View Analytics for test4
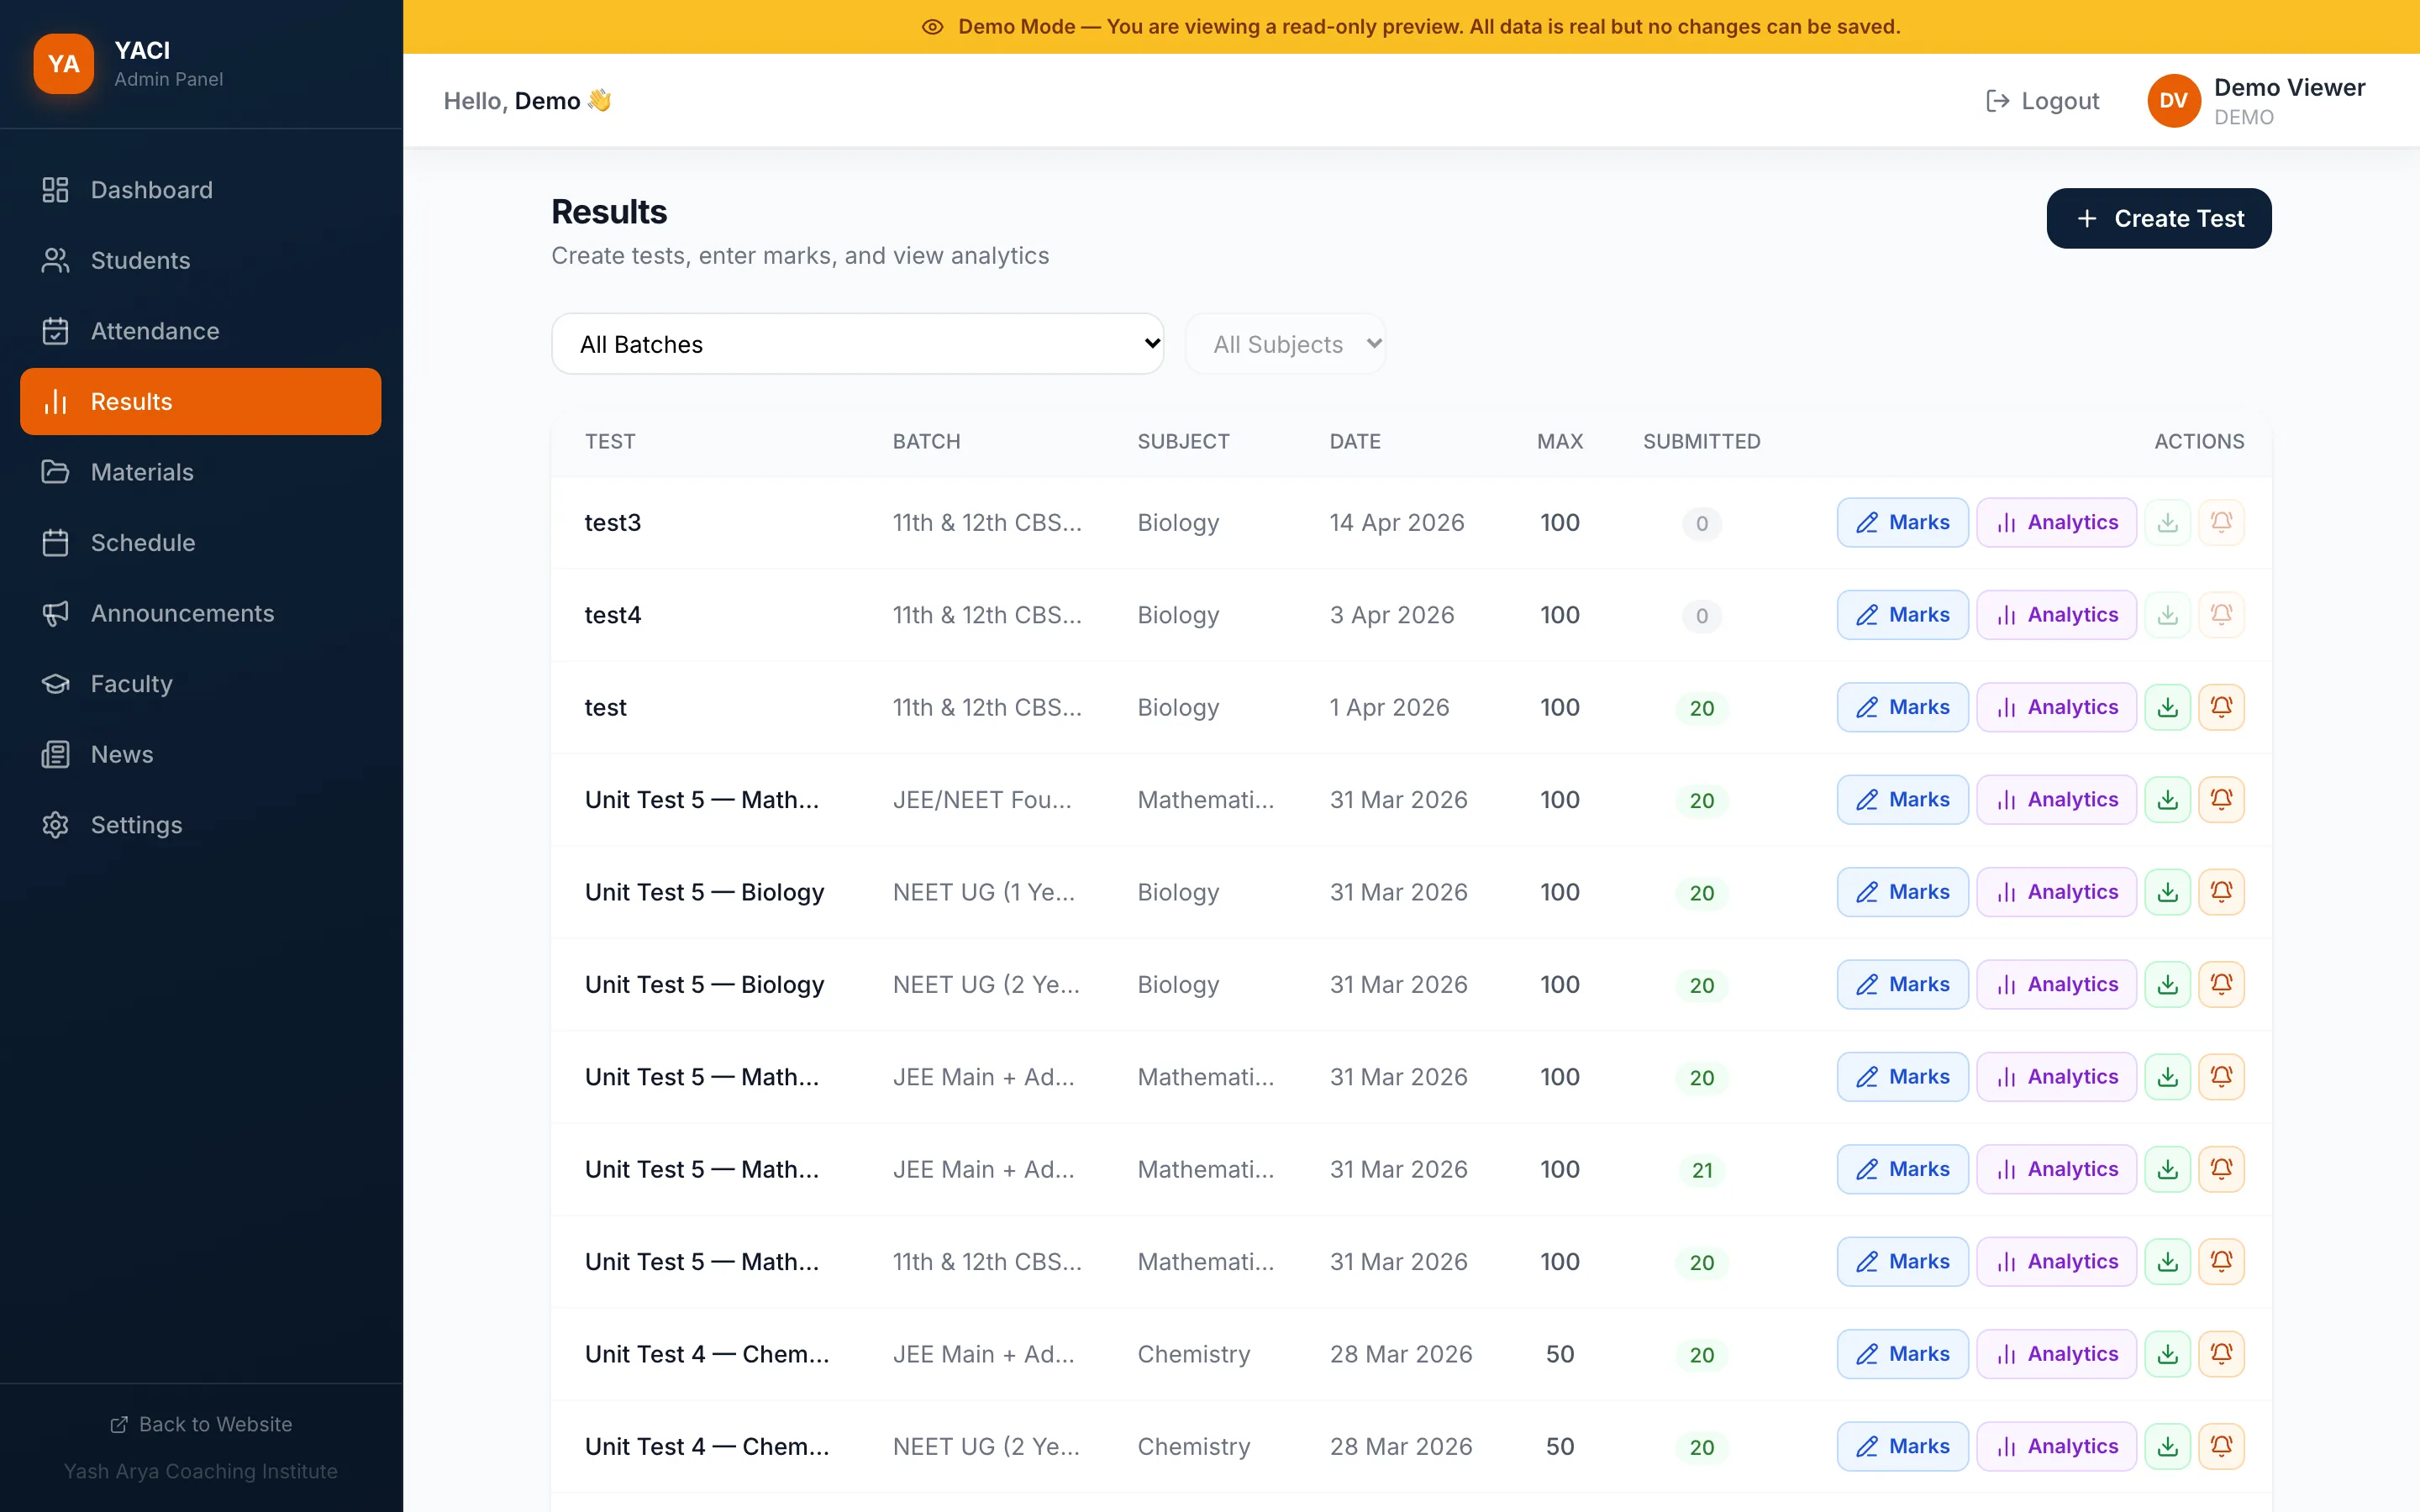 2056,615
